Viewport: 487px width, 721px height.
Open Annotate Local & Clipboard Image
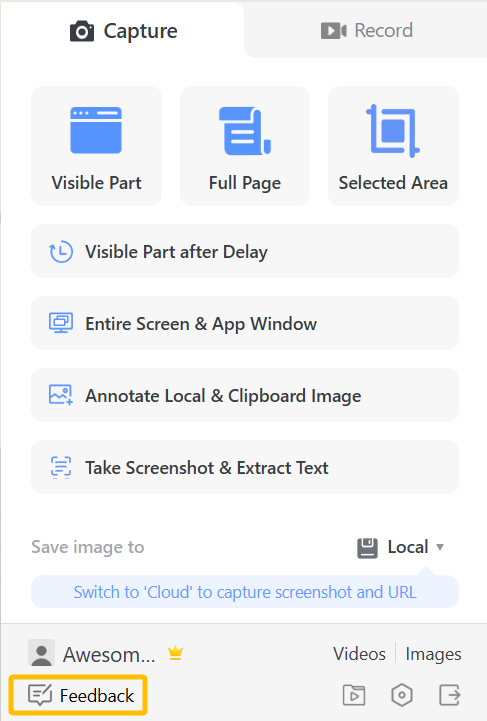(245, 395)
